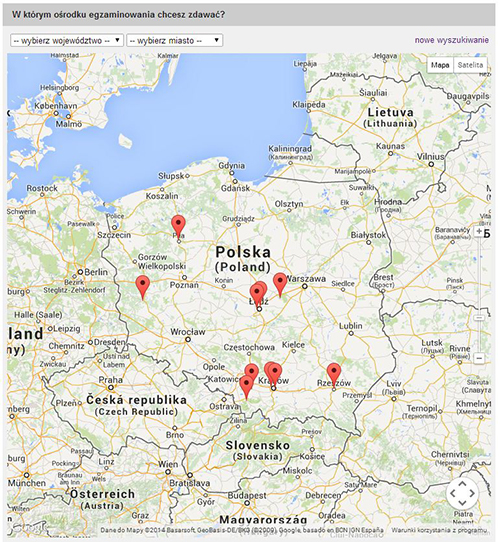Click the 'København' city label

coord(56,106)
